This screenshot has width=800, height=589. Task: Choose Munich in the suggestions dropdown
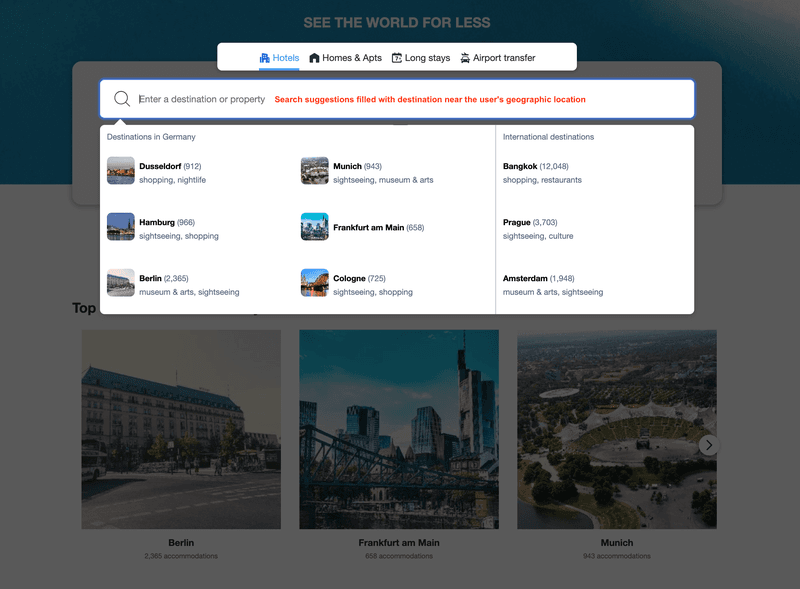pyautogui.click(x=348, y=167)
